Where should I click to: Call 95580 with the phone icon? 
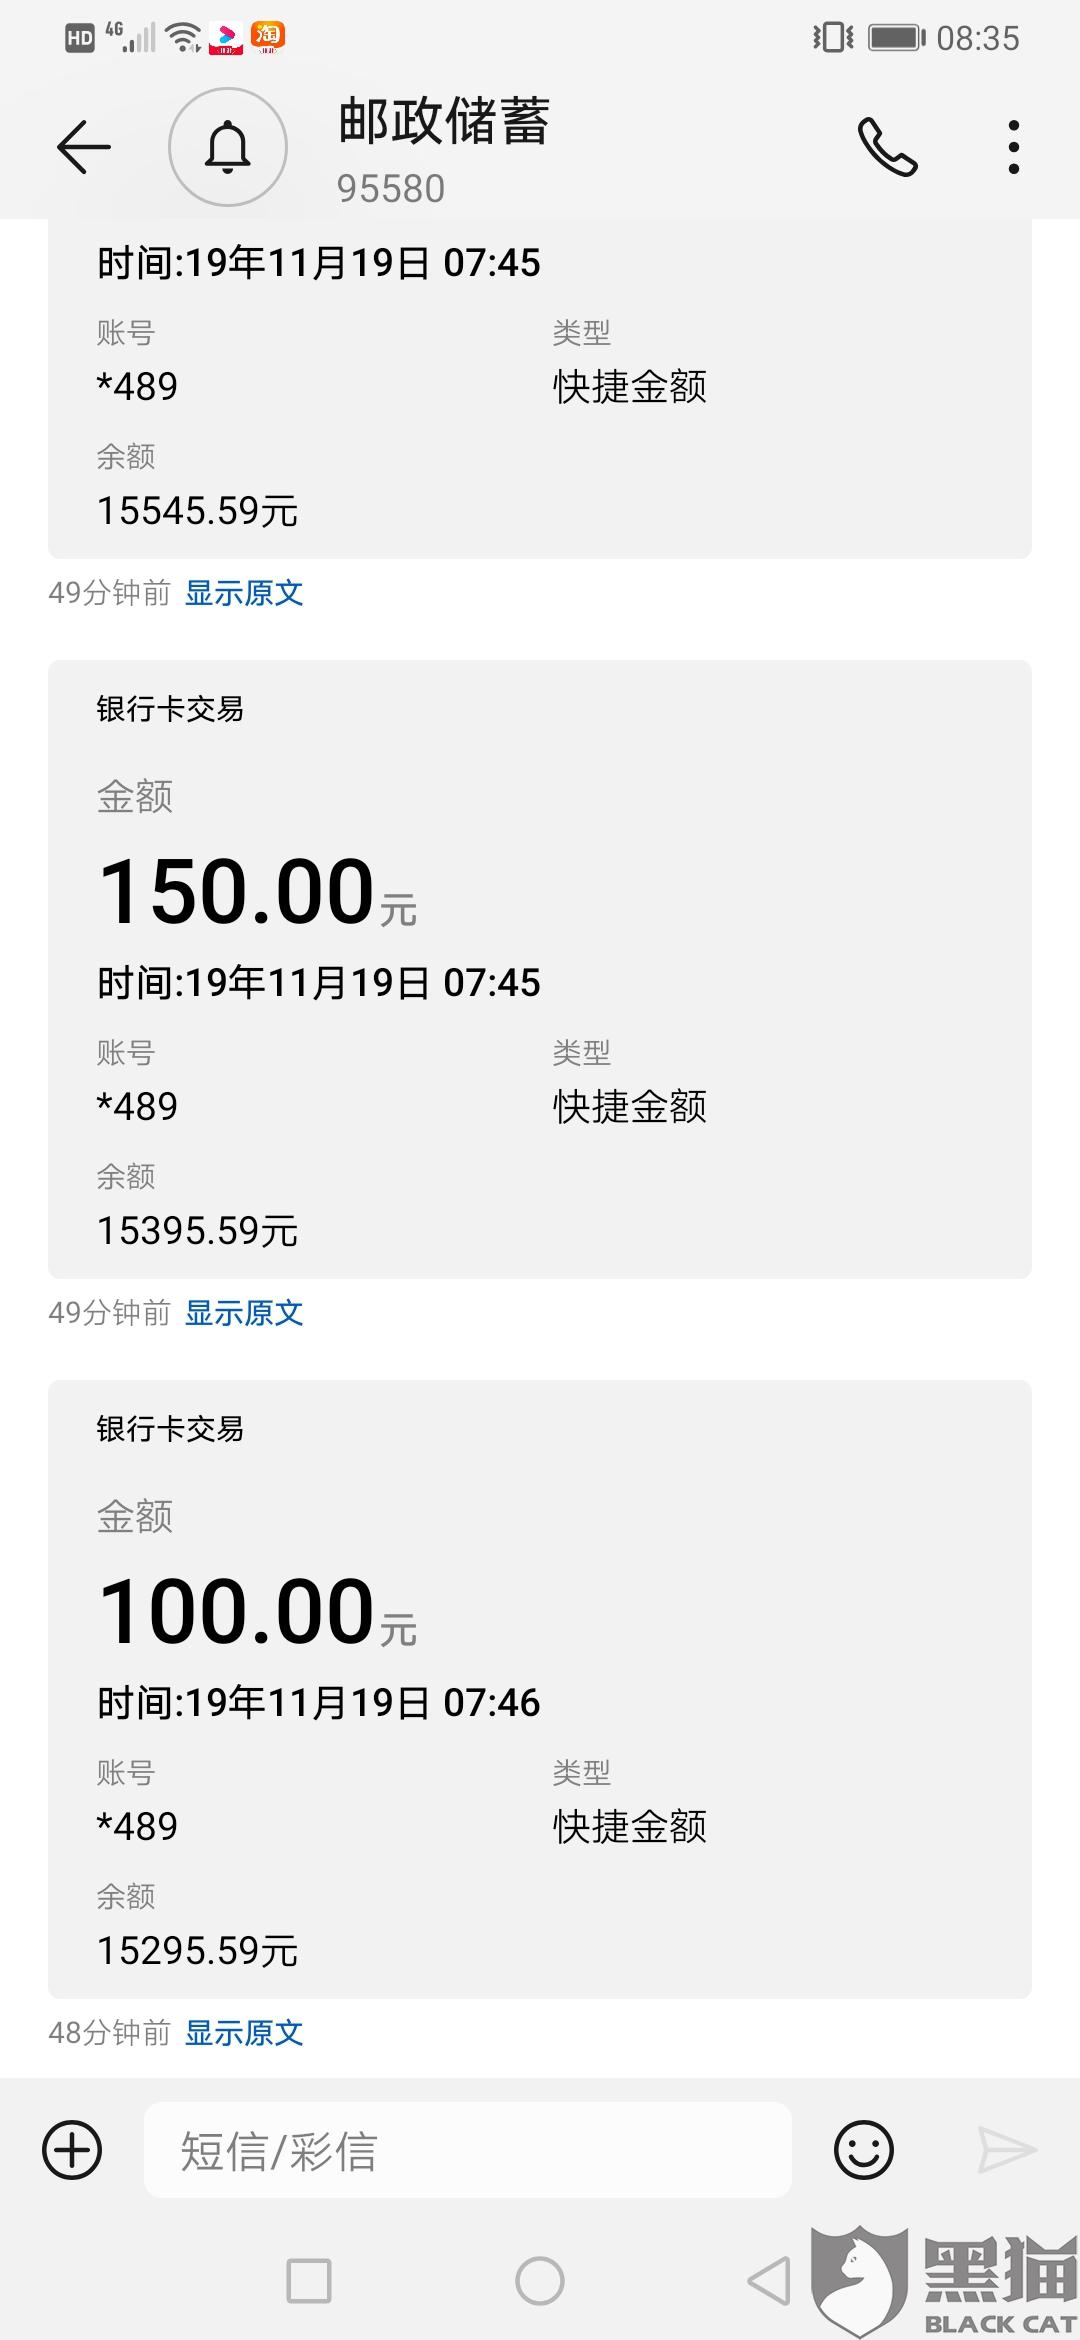(x=887, y=148)
